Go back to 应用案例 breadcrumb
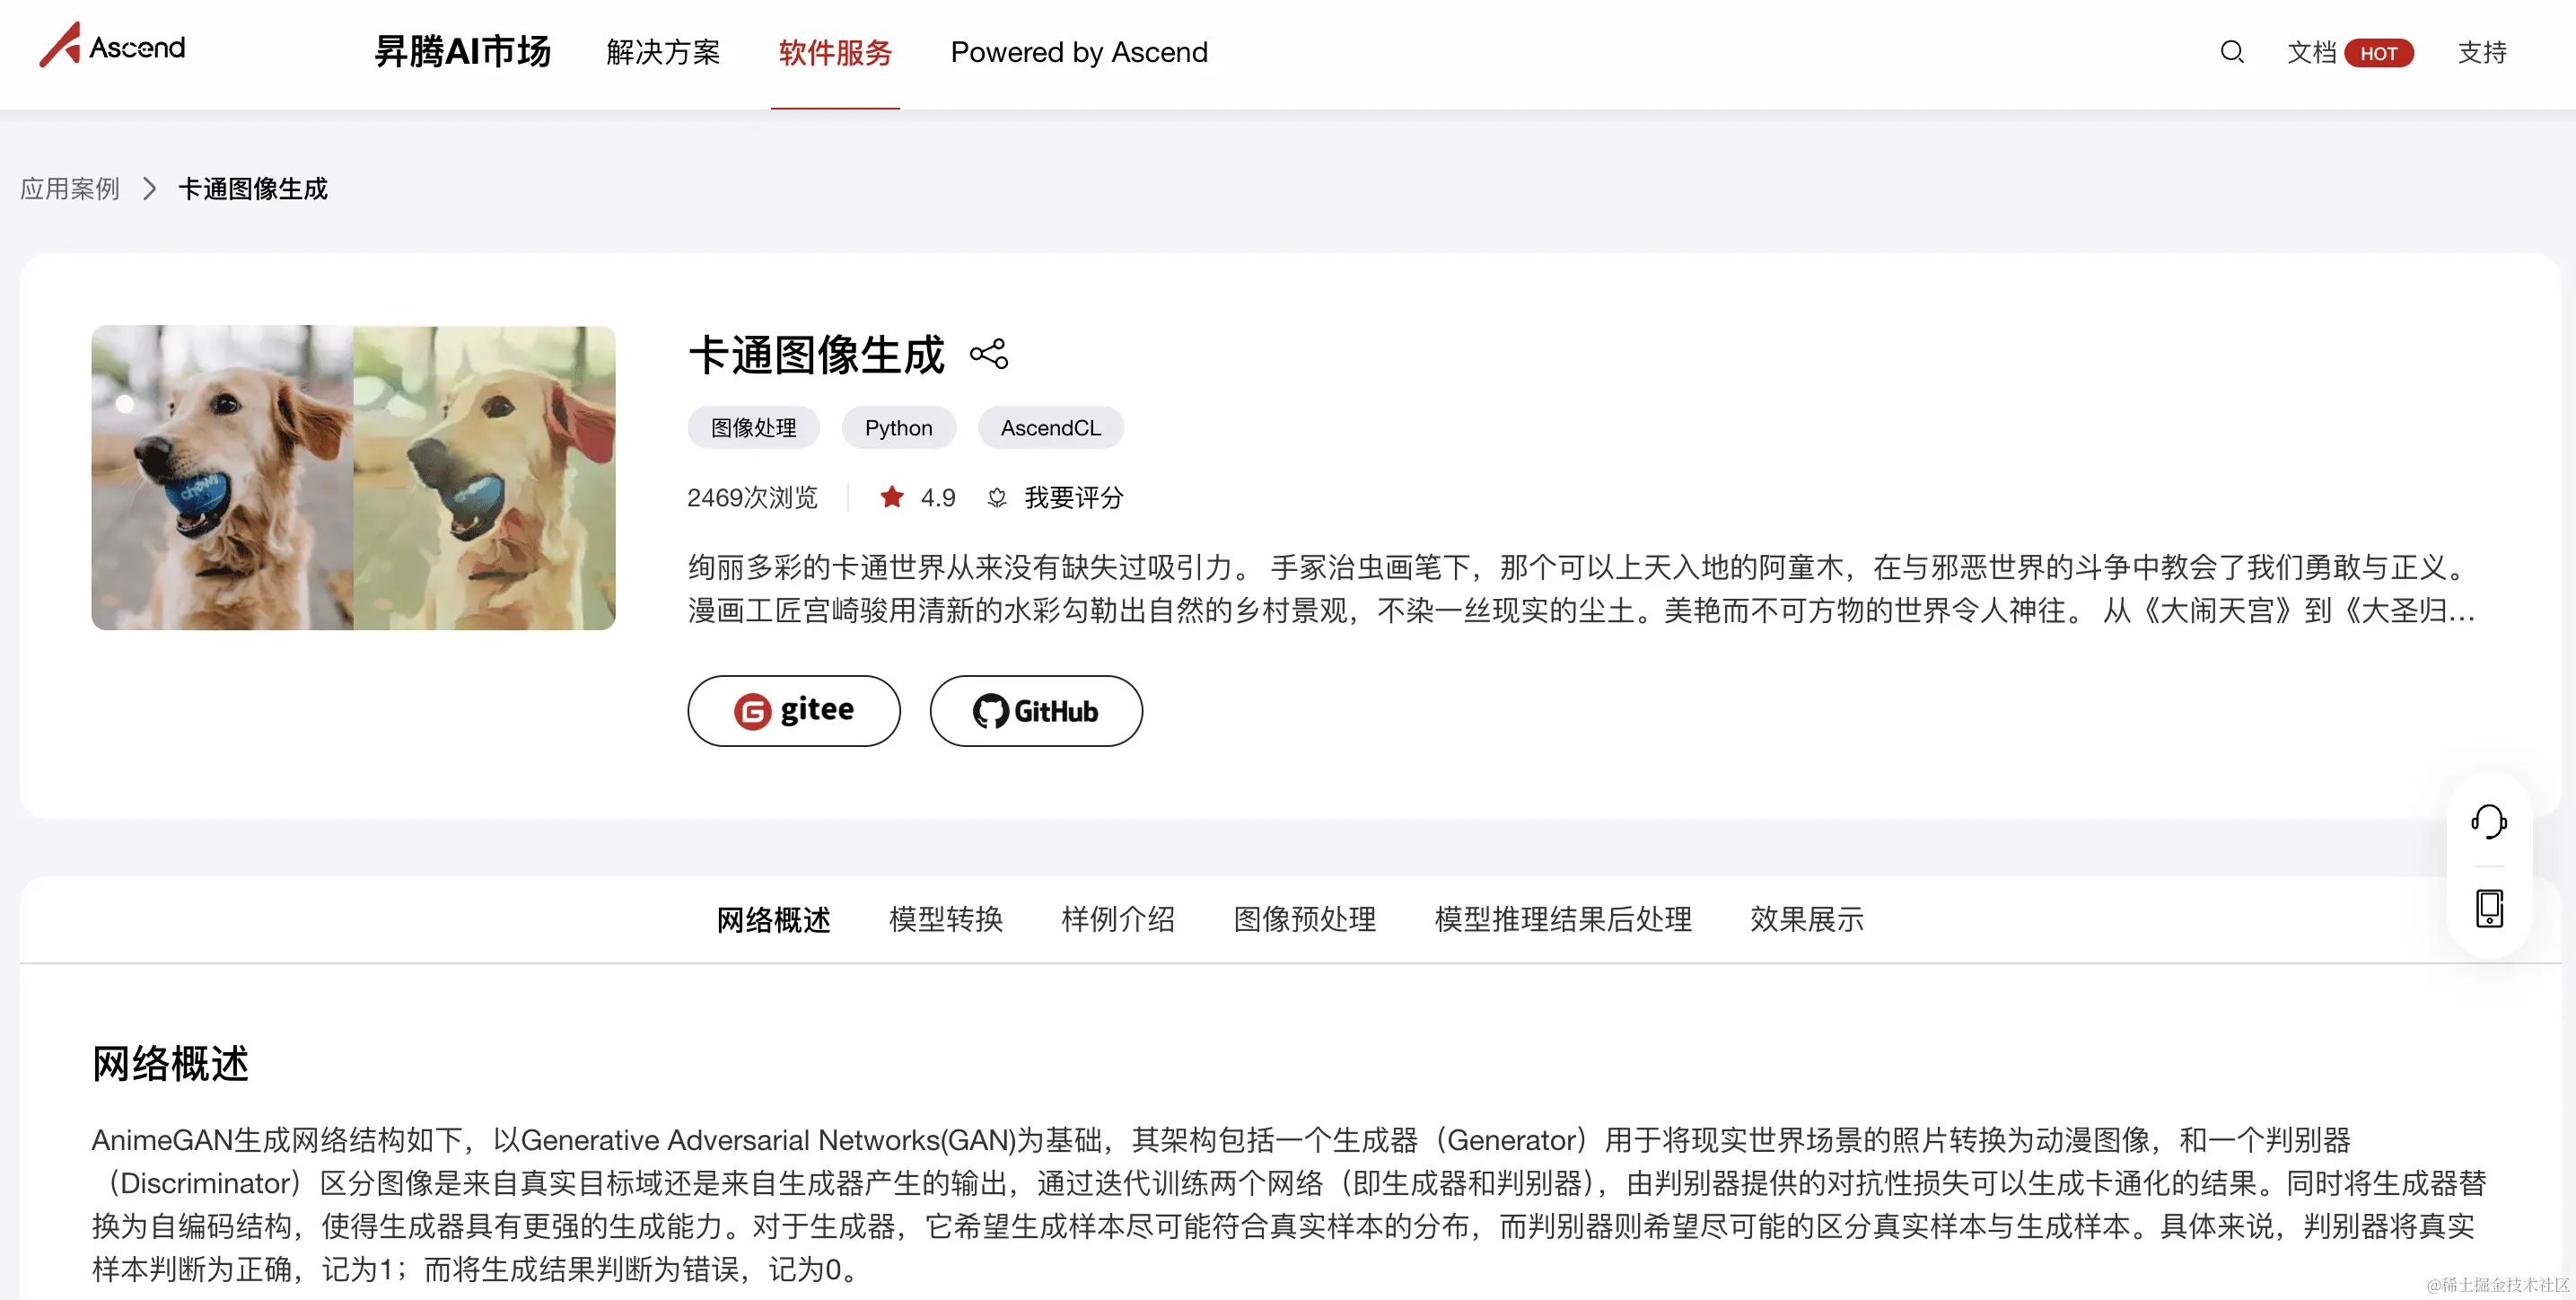The image size is (2576, 1300). click(70, 188)
